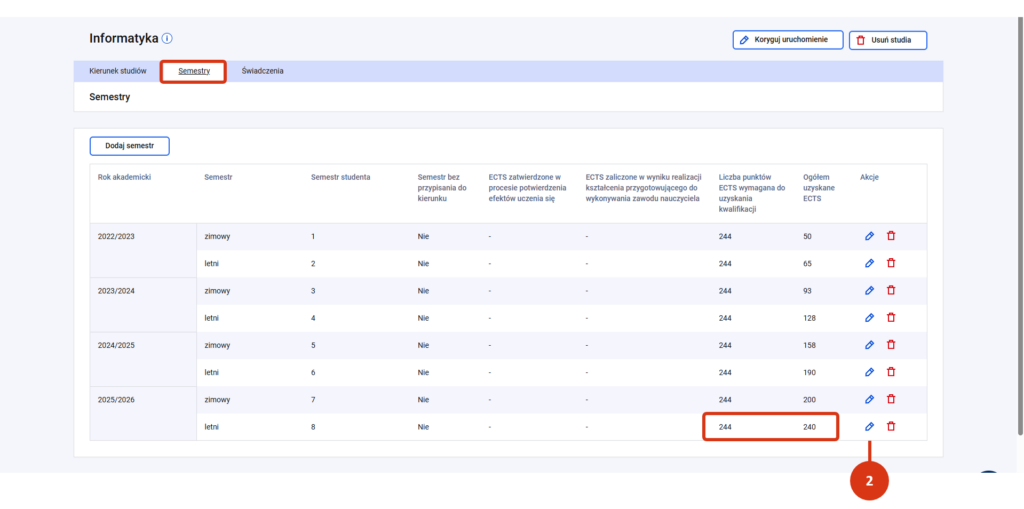Delete the semester 8 row
Screen dimensions: 1024x509
pos(891,427)
